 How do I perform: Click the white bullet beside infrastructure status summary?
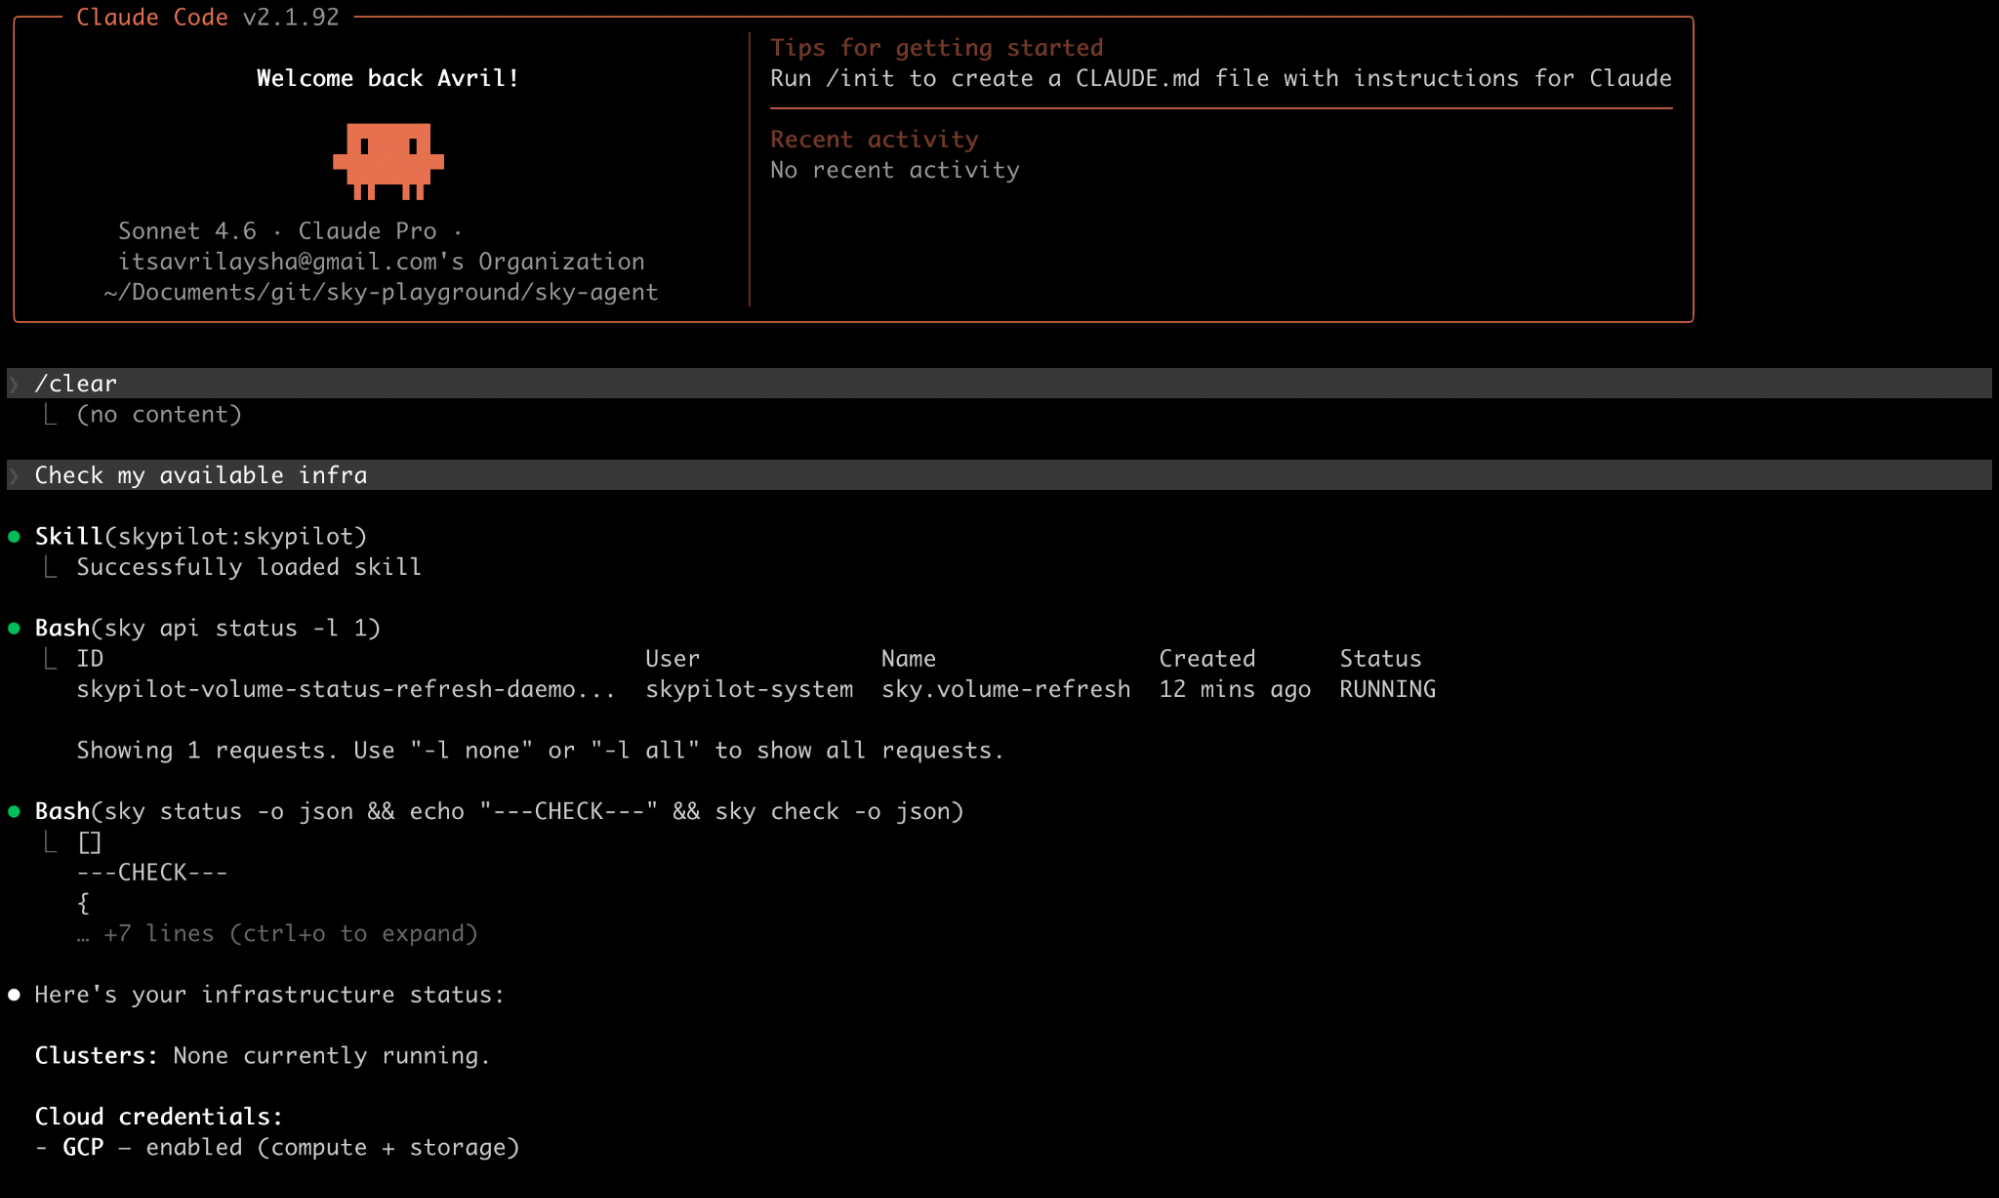coord(14,994)
